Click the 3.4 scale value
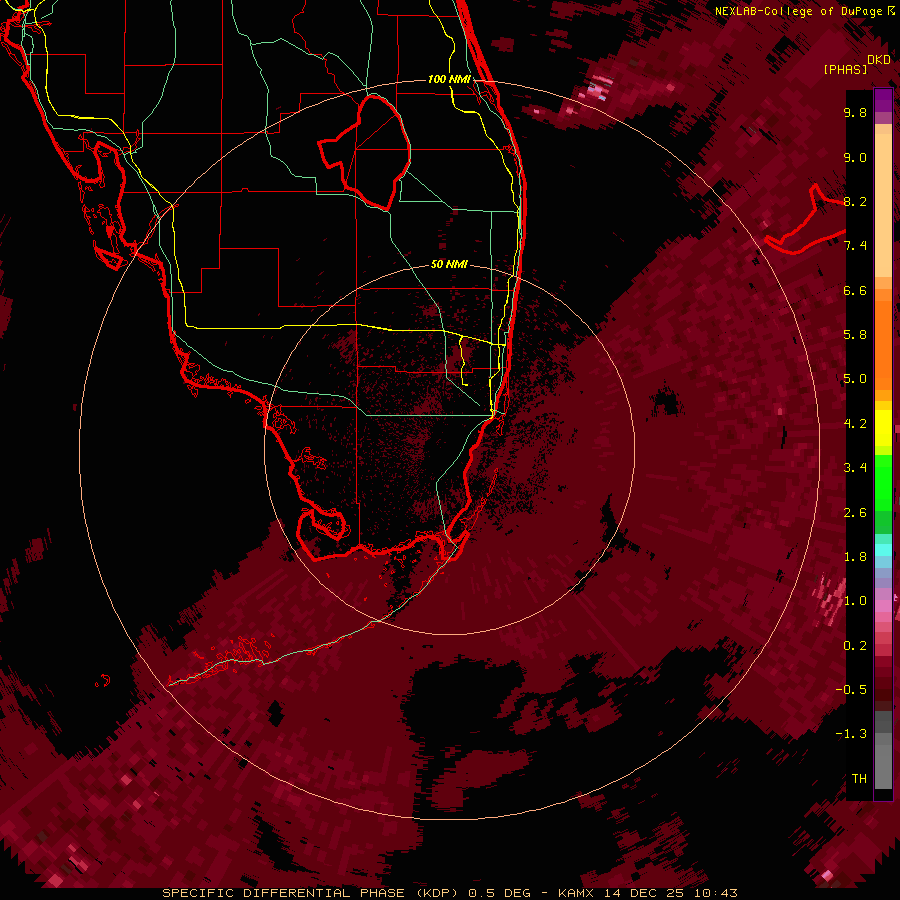The image size is (900, 900). click(x=855, y=468)
